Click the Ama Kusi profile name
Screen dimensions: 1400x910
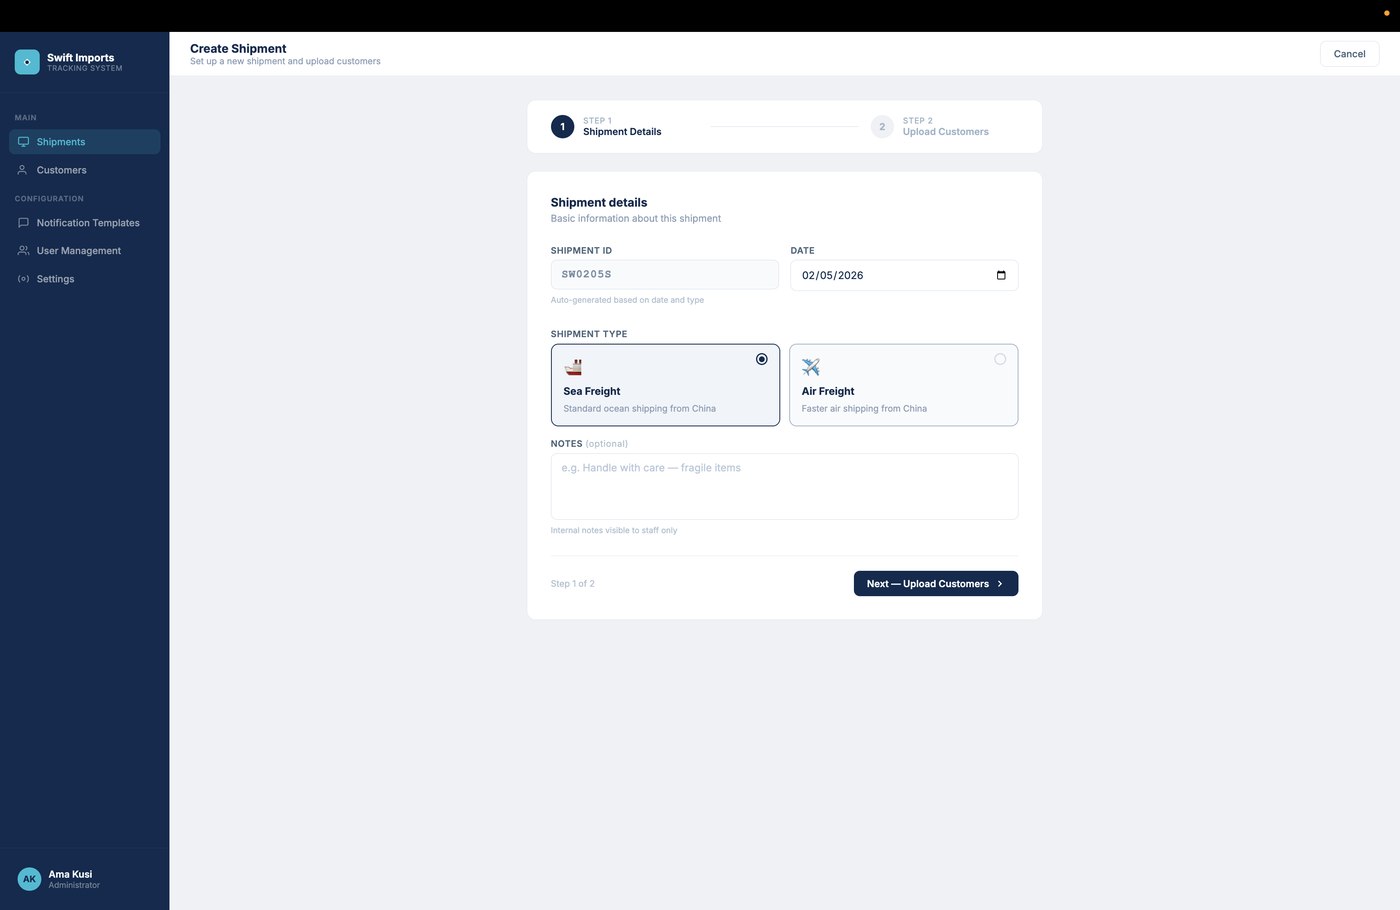[x=70, y=874]
